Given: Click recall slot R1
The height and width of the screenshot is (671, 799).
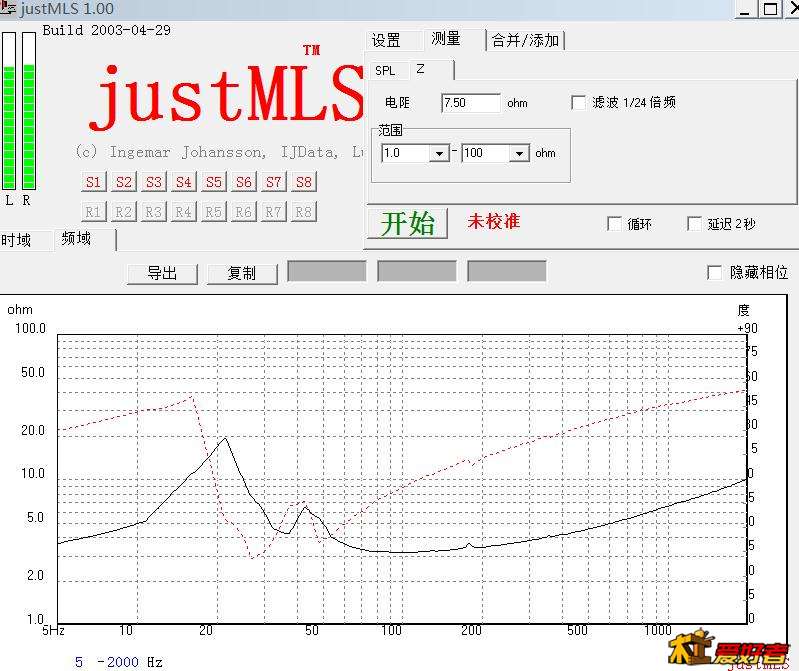Looking at the screenshot, I should click(x=94, y=211).
